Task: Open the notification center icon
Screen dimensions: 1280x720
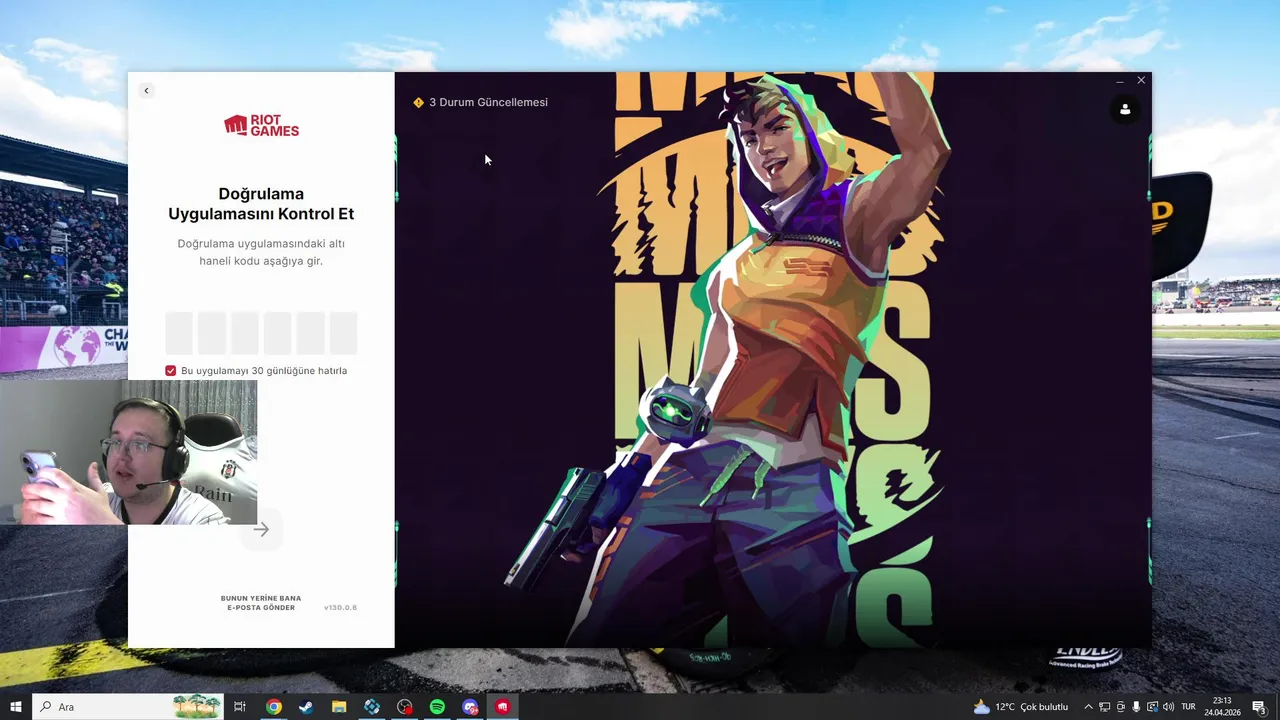Action: pos(1260,707)
